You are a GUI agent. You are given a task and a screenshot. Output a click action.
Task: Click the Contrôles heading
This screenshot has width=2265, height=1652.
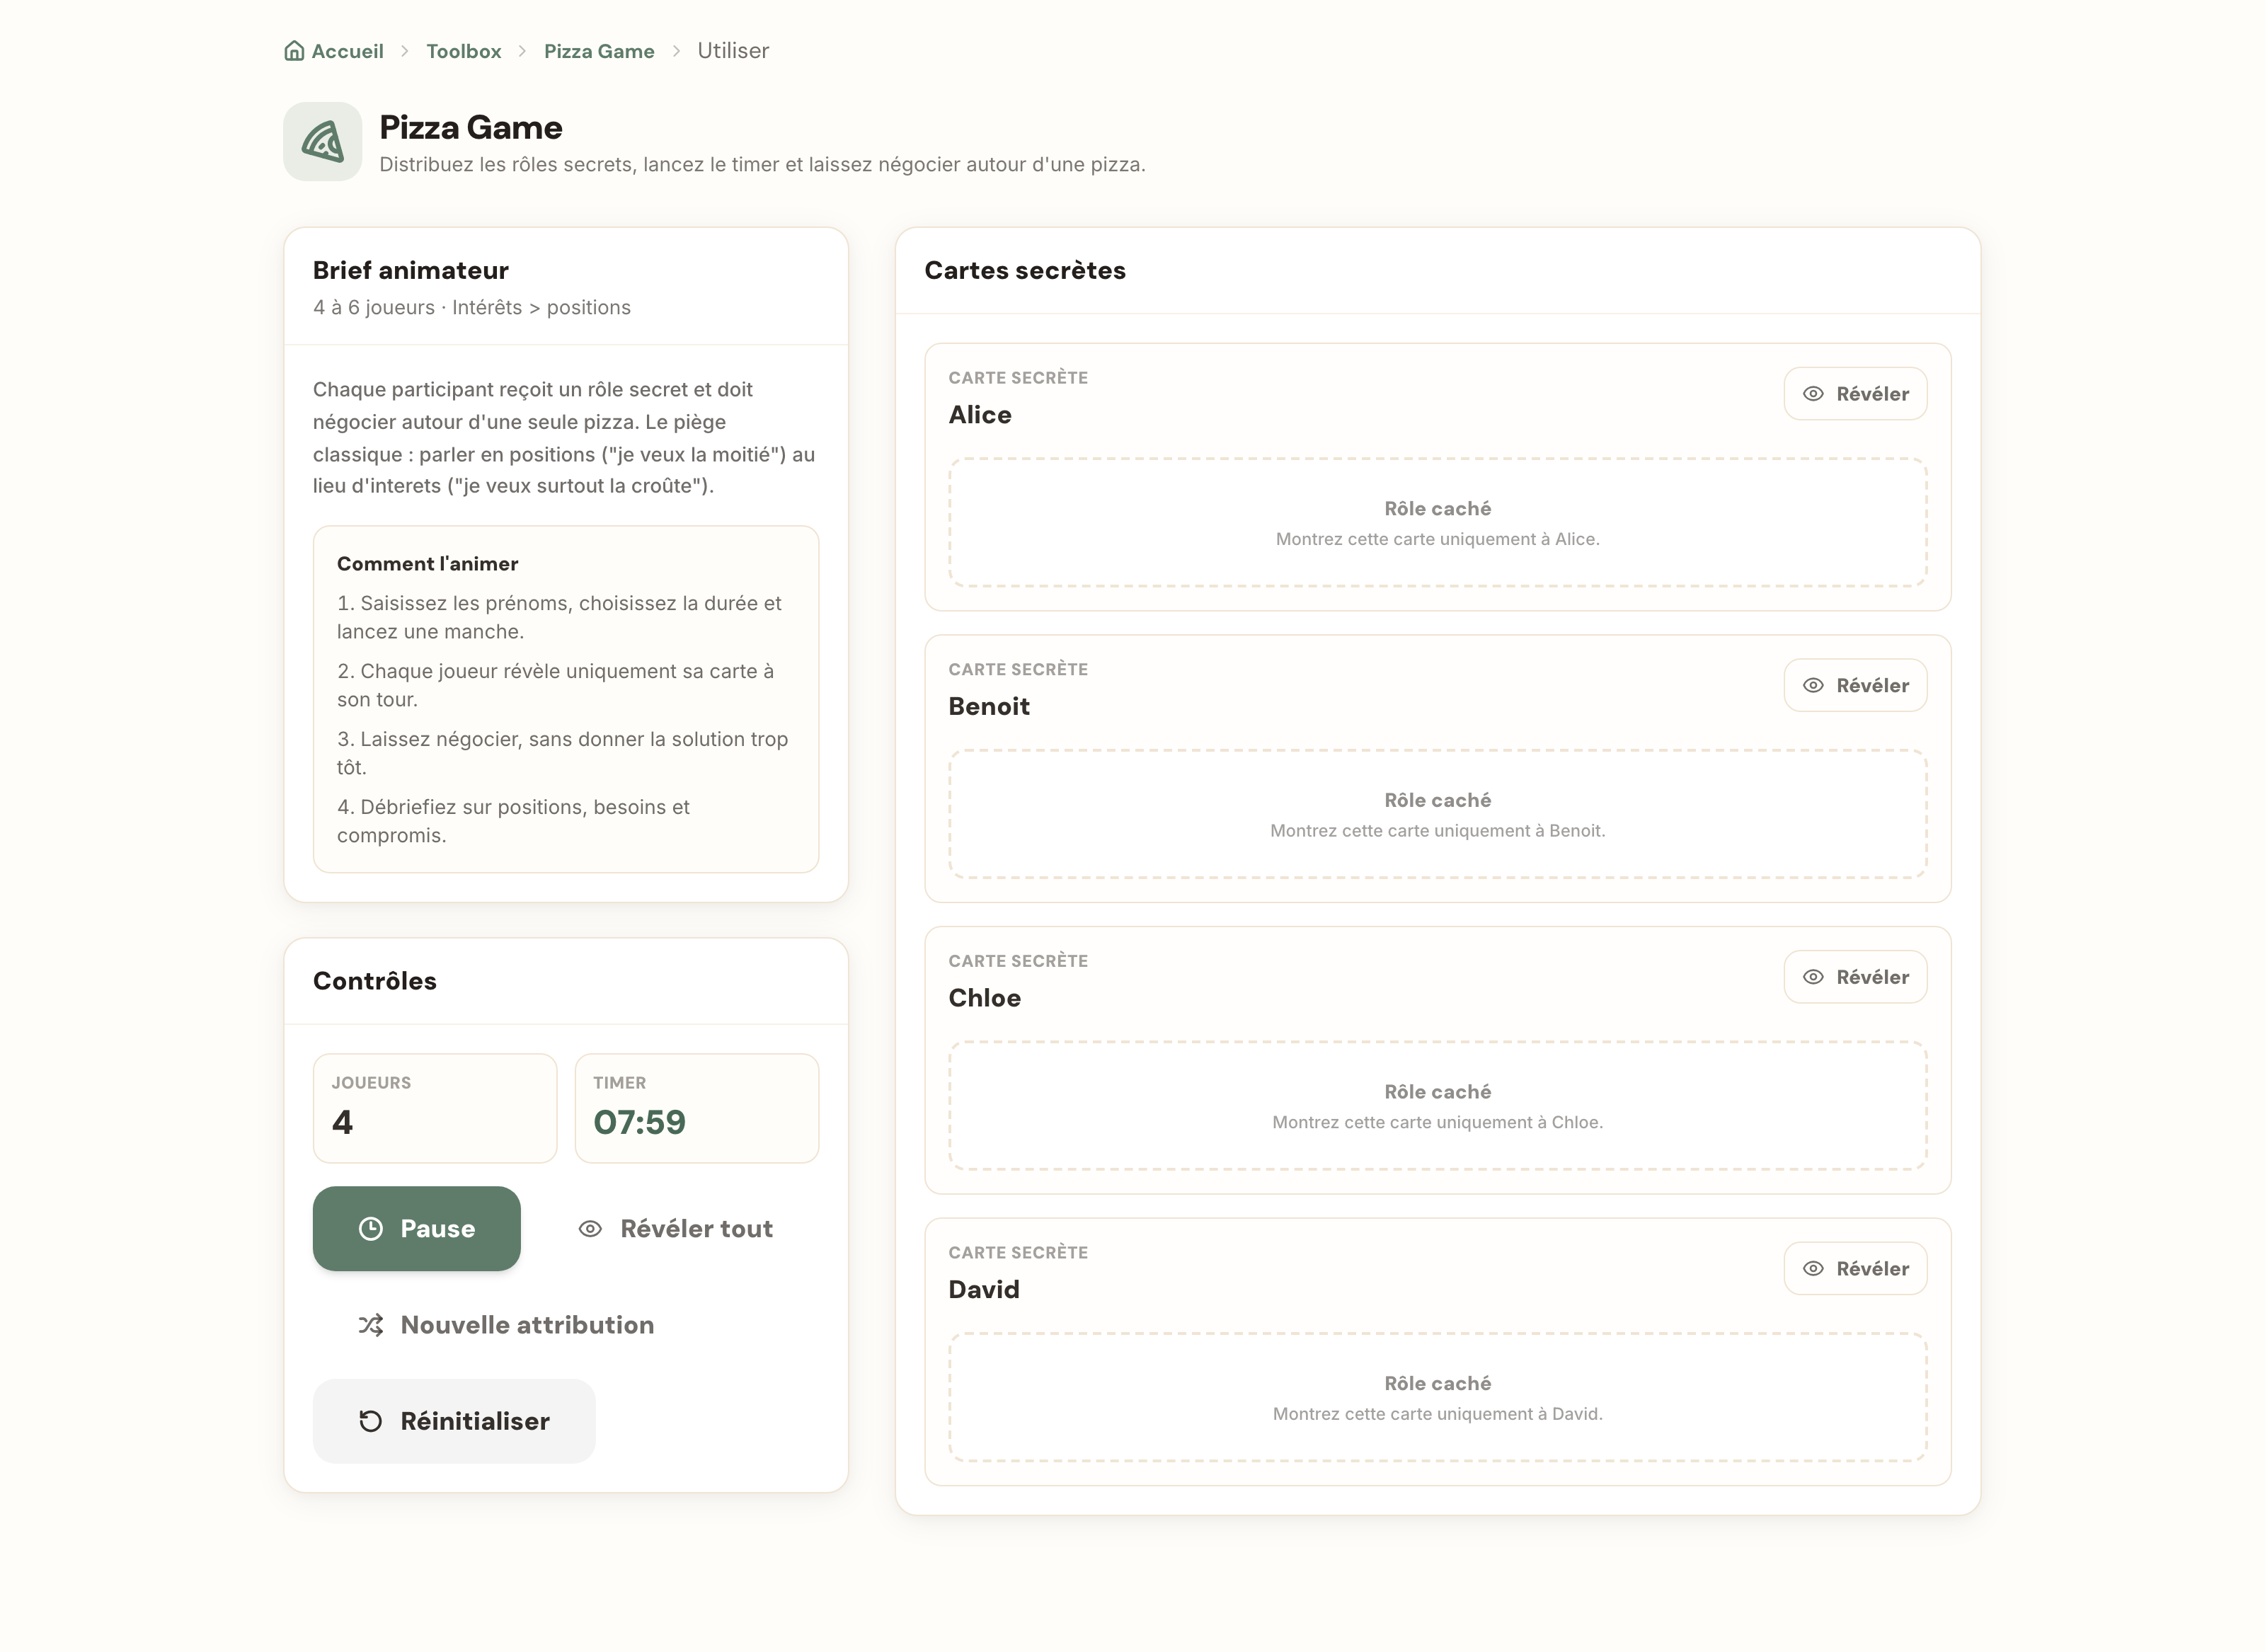point(375,981)
